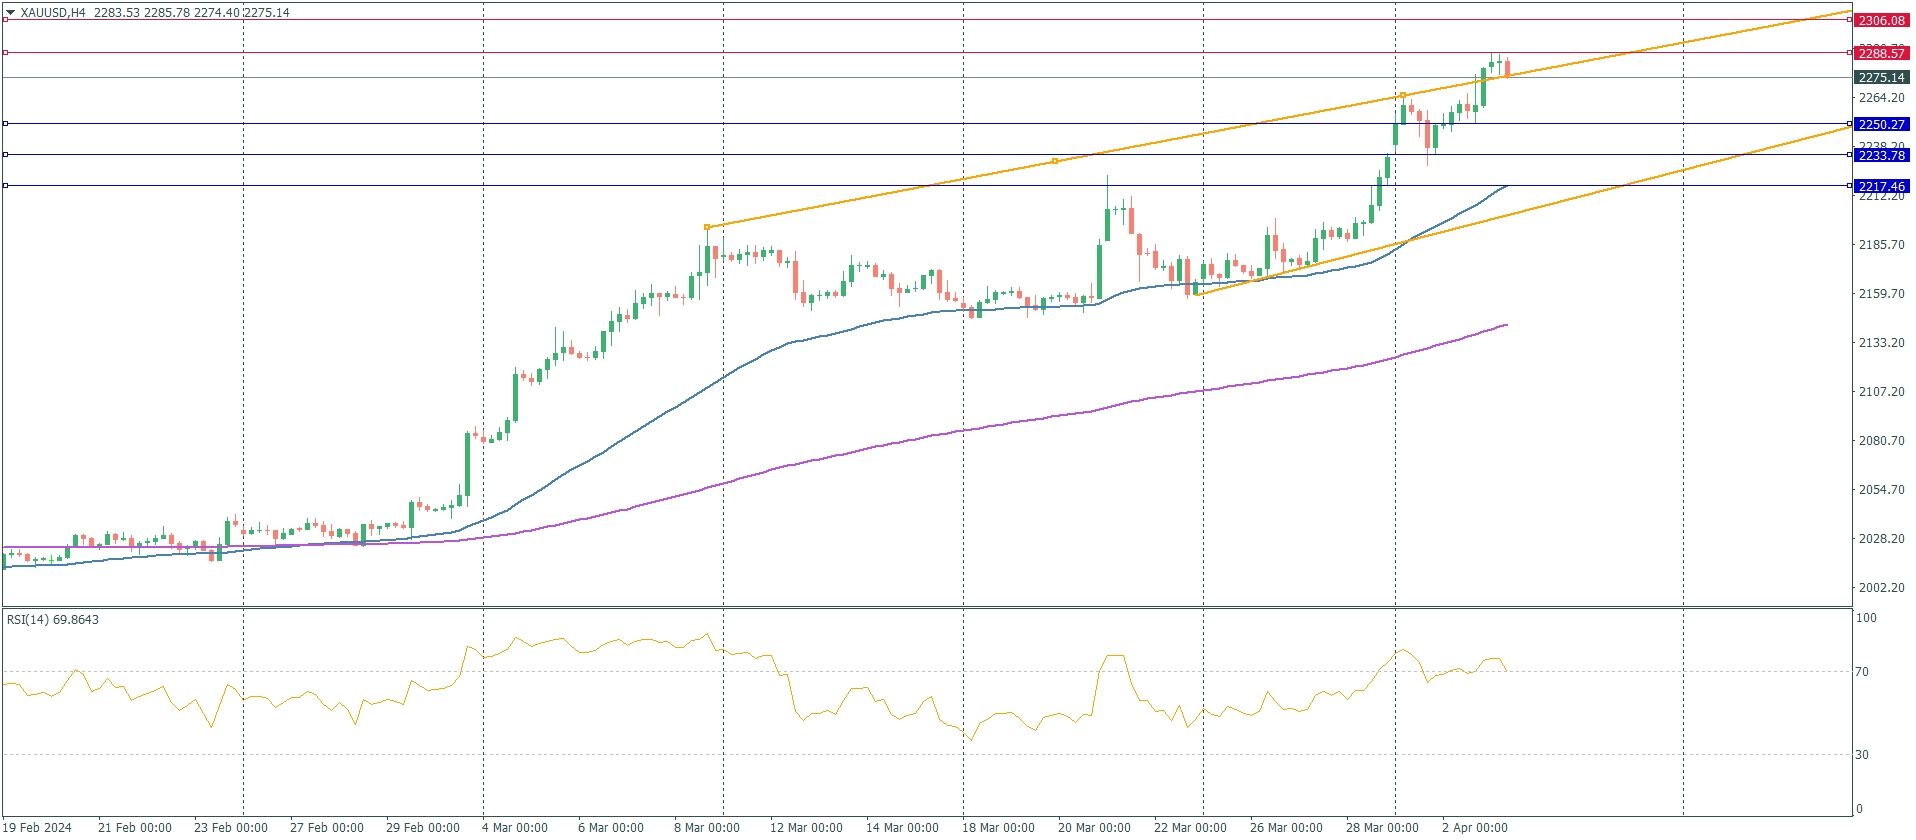
Task: Click the 4 Mar 00:00 date label
Action: 515,828
